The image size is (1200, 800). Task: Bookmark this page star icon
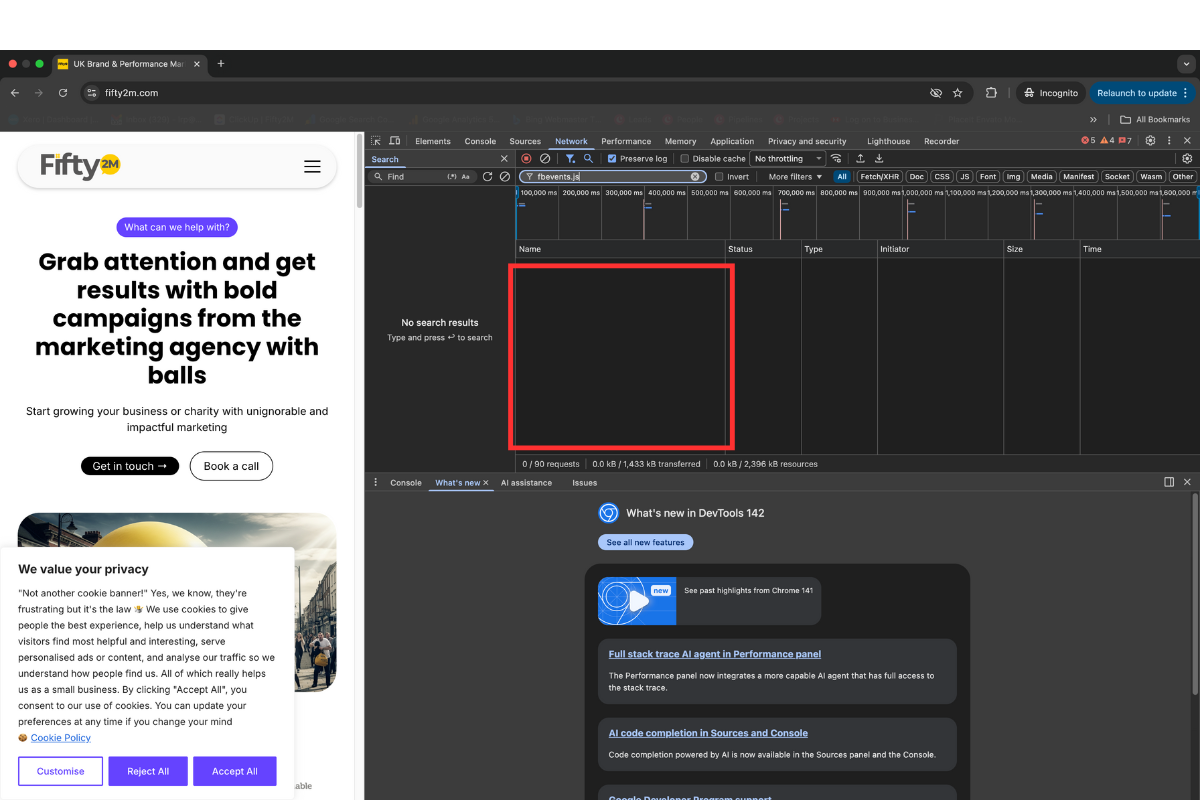(957, 93)
